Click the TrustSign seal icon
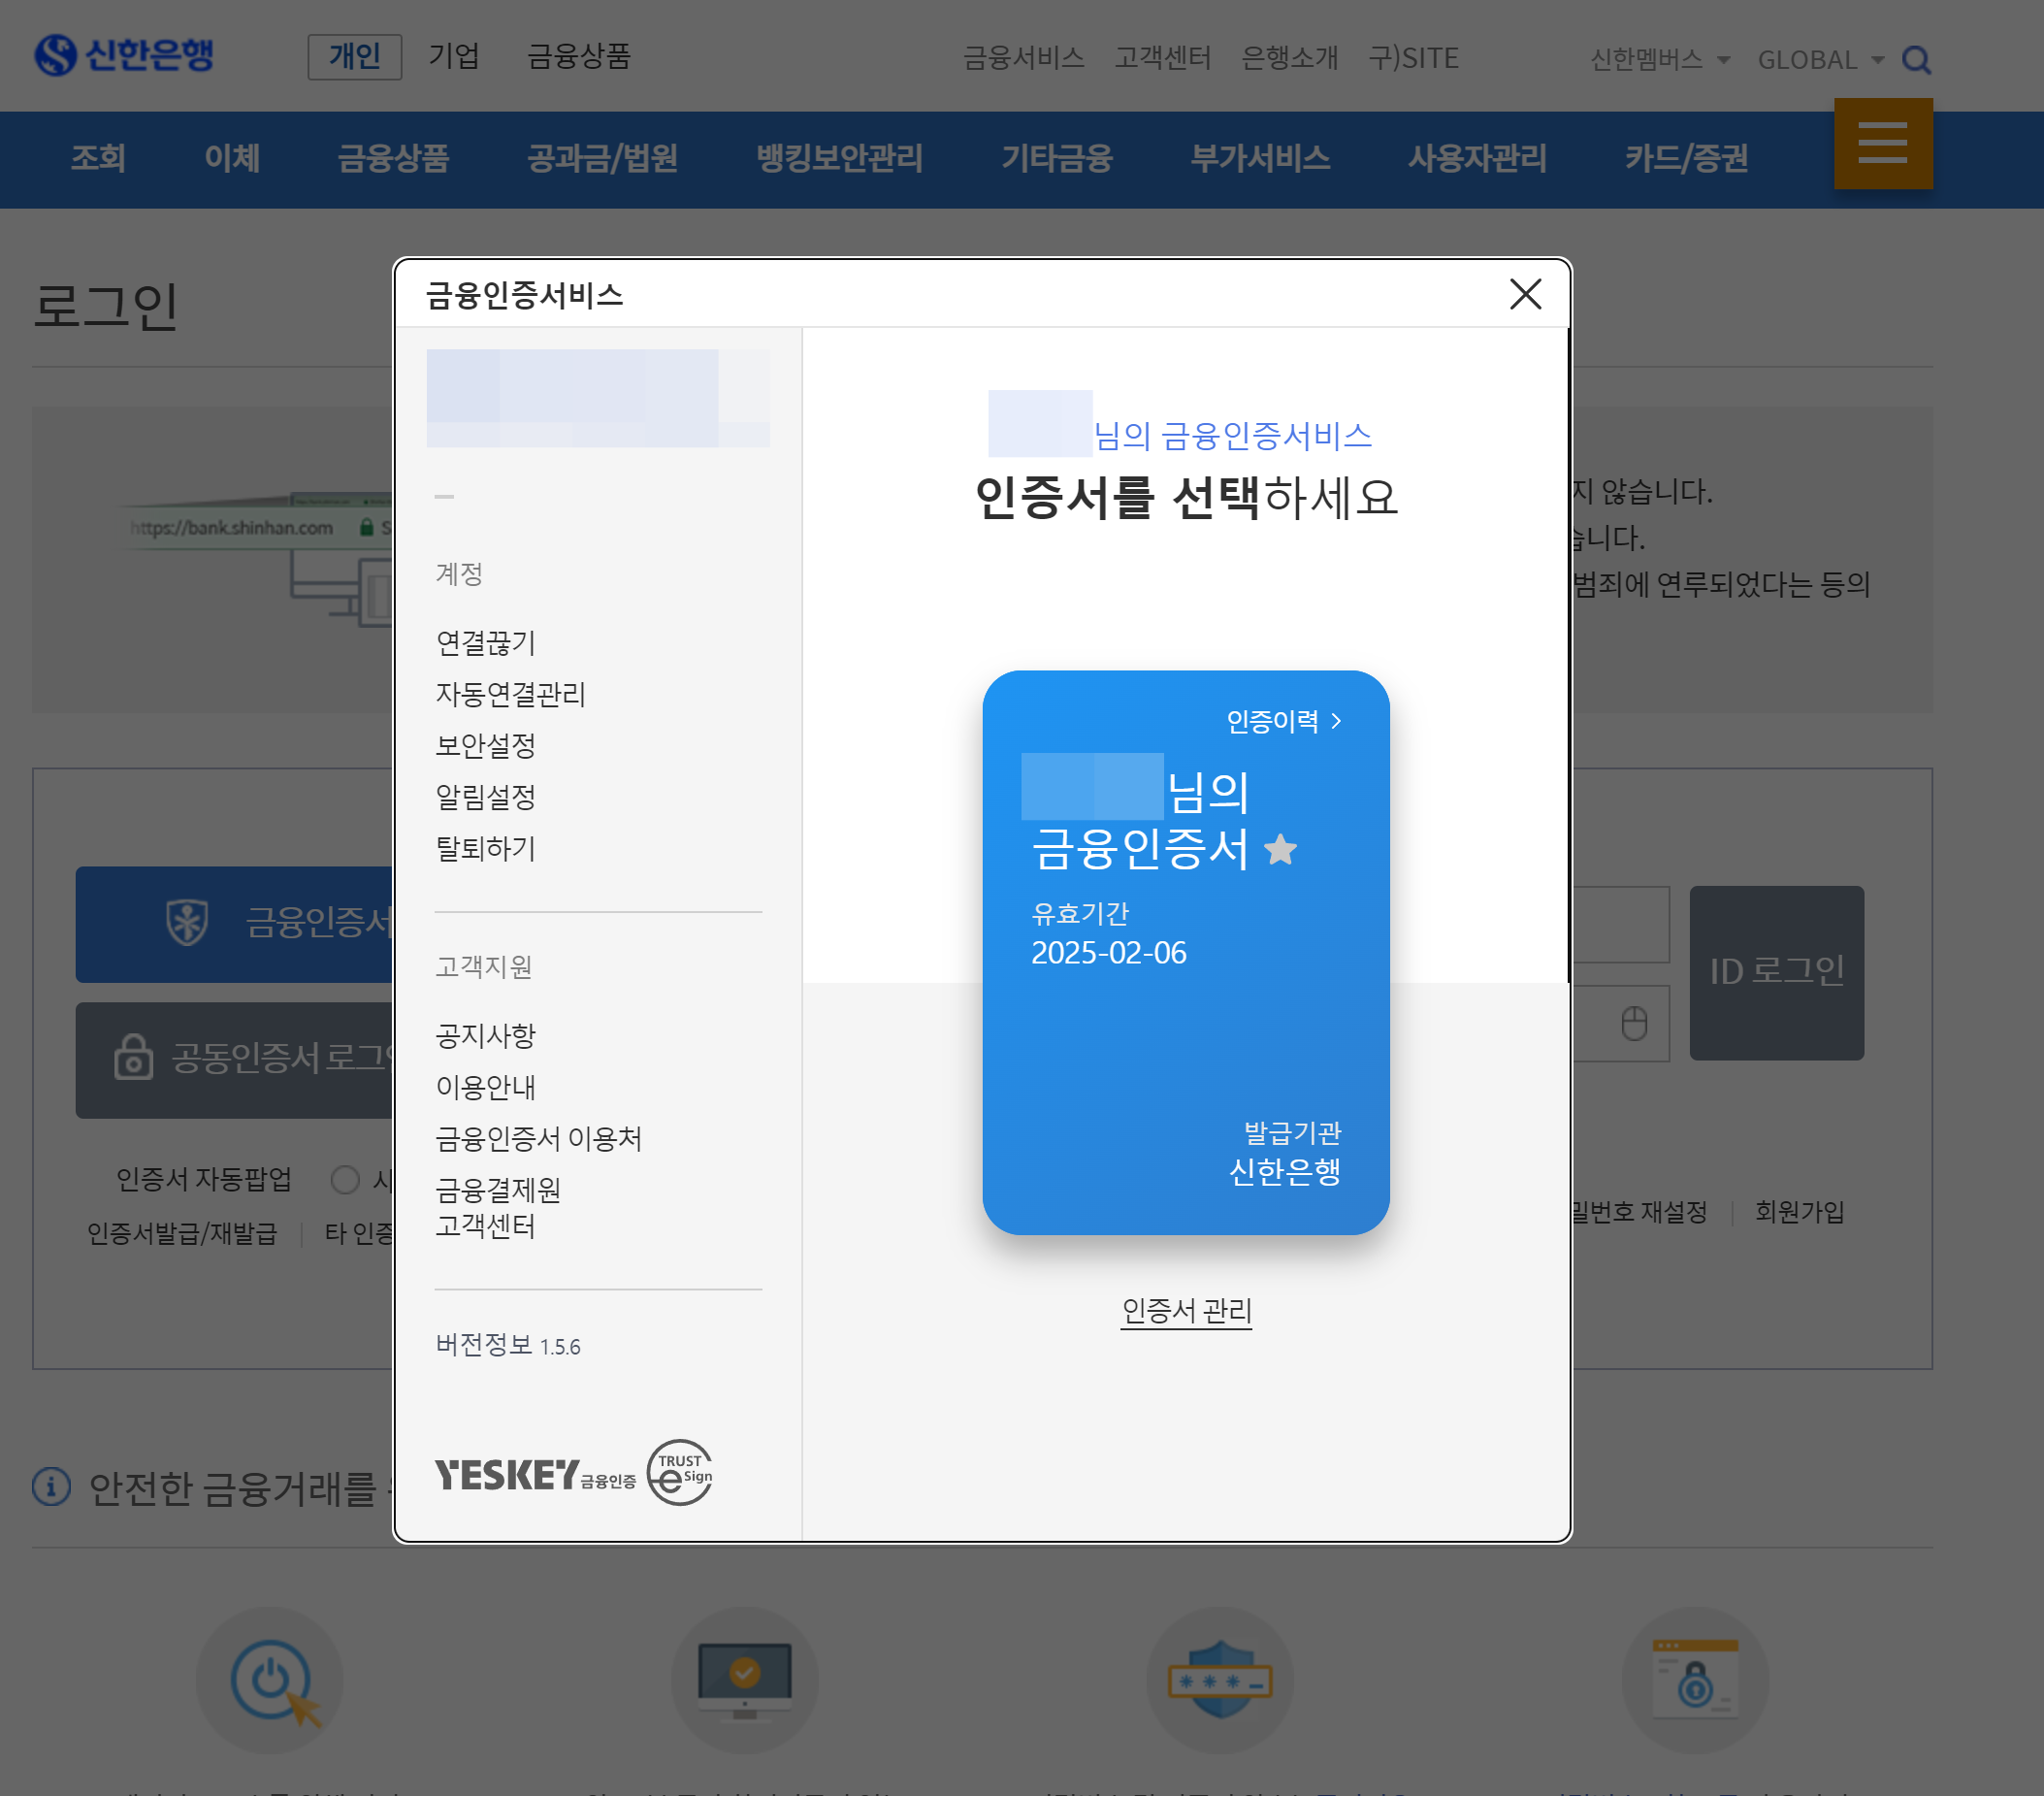Viewport: 2044px width, 1796px height. pyautogui.click(x=680, y=1472)
